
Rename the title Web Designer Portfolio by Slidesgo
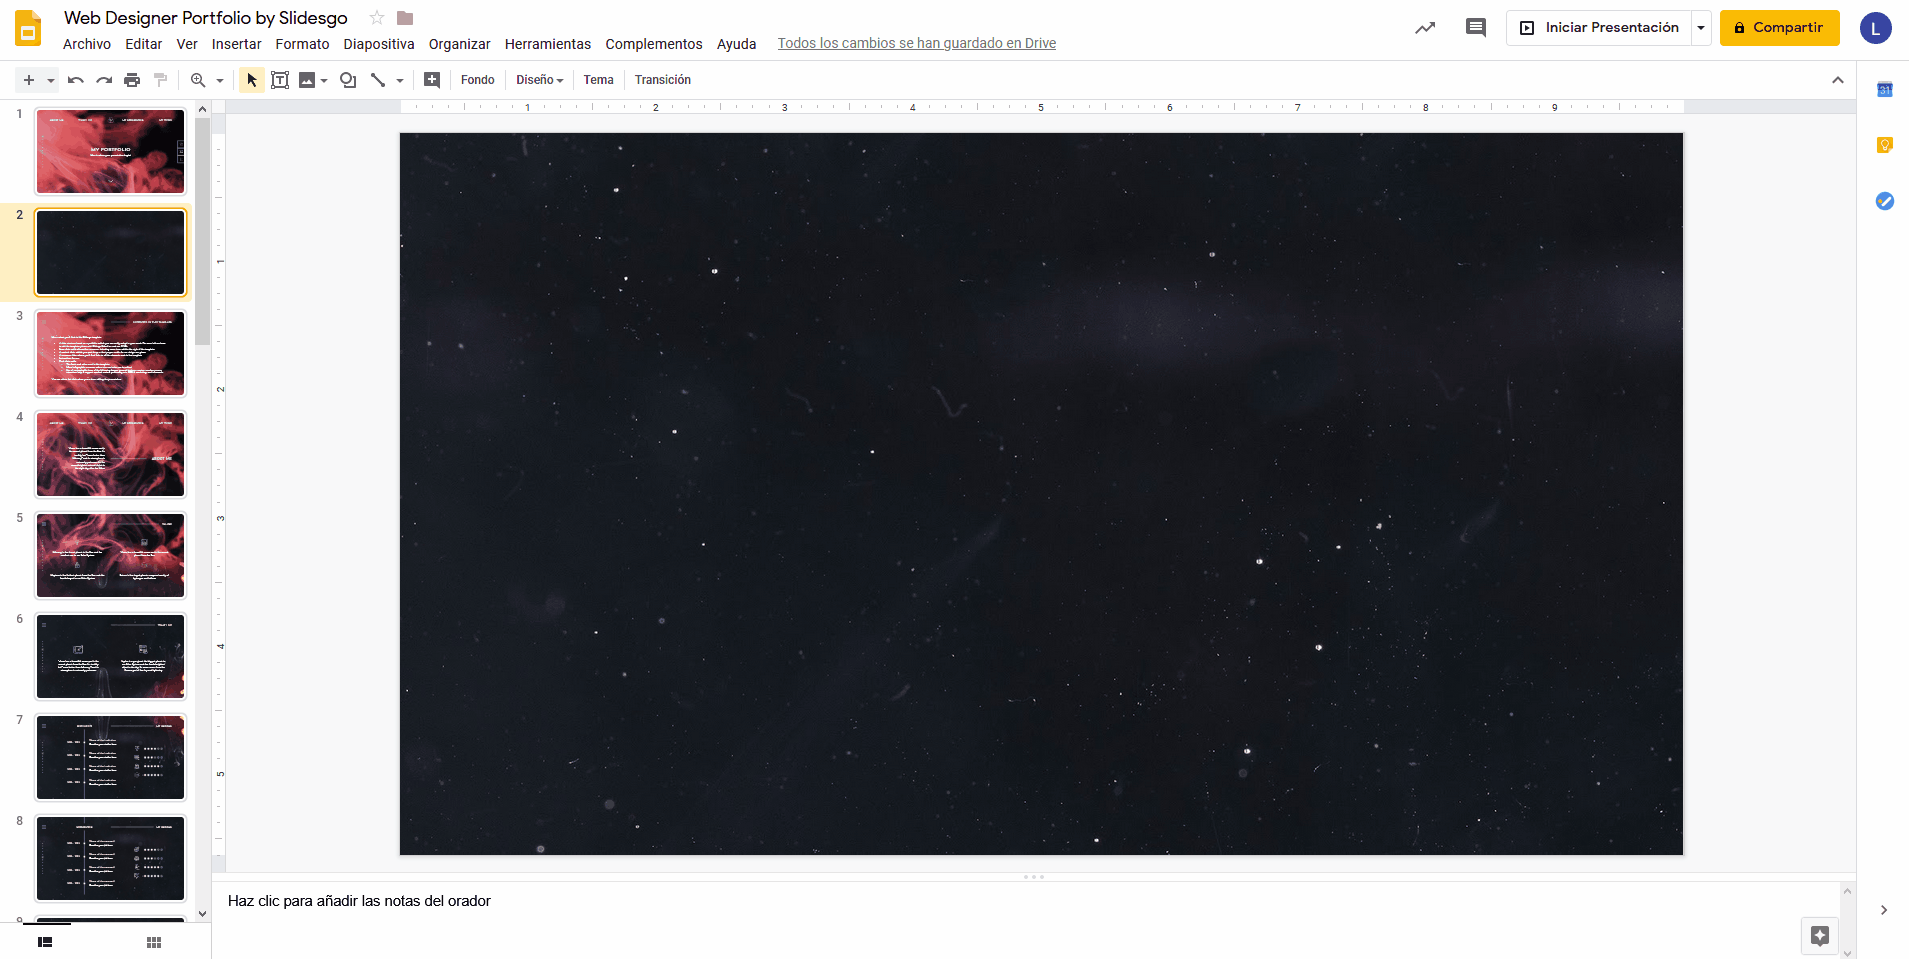[x=206, y=18]
